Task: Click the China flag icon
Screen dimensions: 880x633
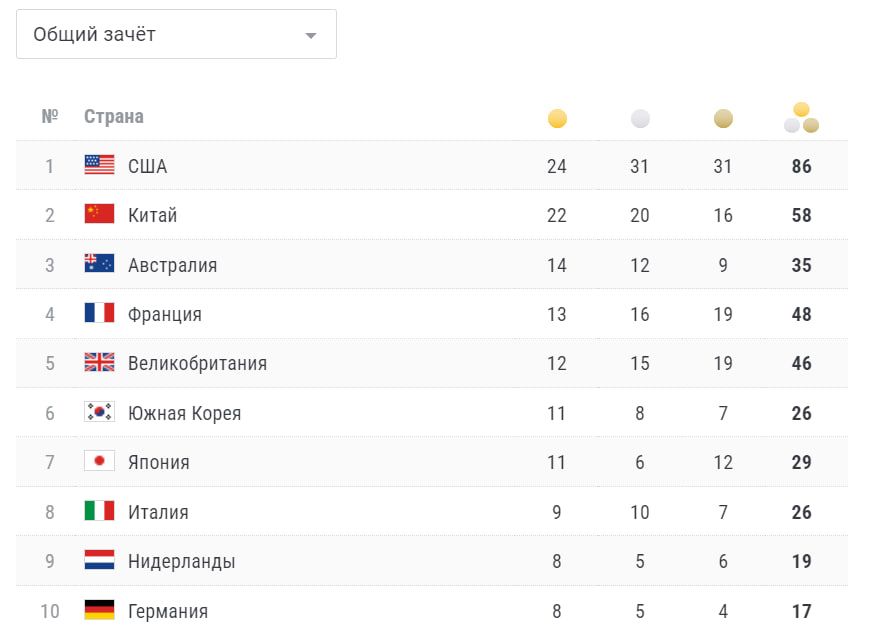Action: coord(99,215)
